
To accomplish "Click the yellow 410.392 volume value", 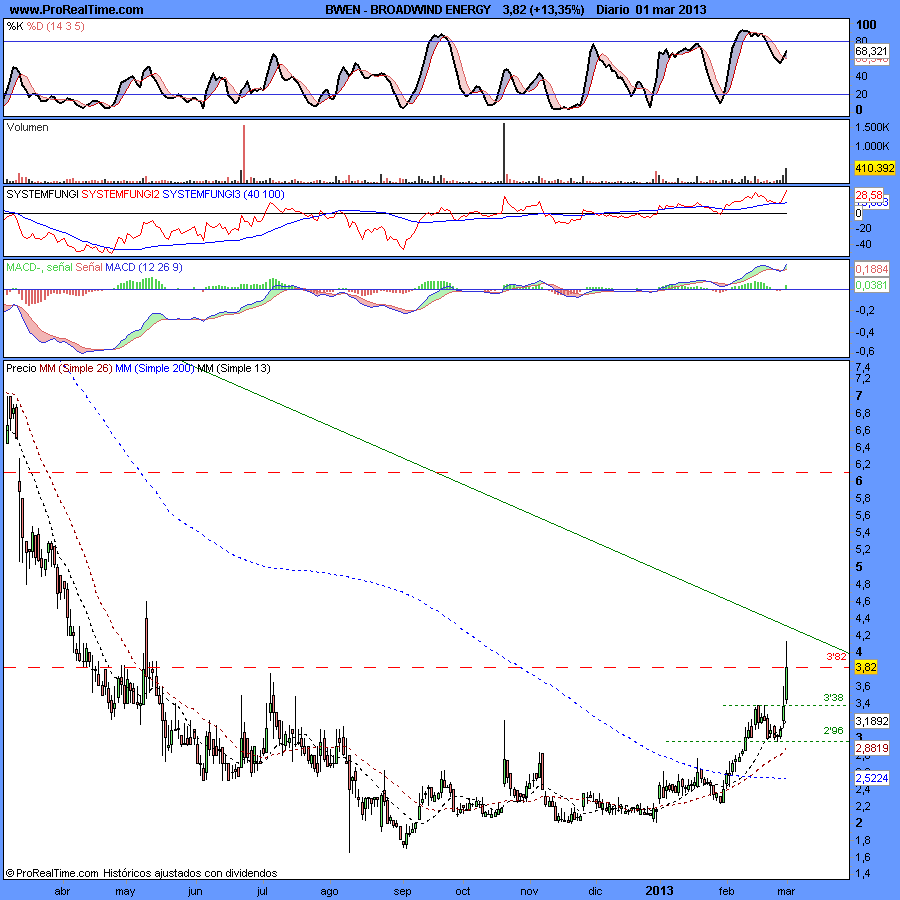I will click(x=874, y=168).
